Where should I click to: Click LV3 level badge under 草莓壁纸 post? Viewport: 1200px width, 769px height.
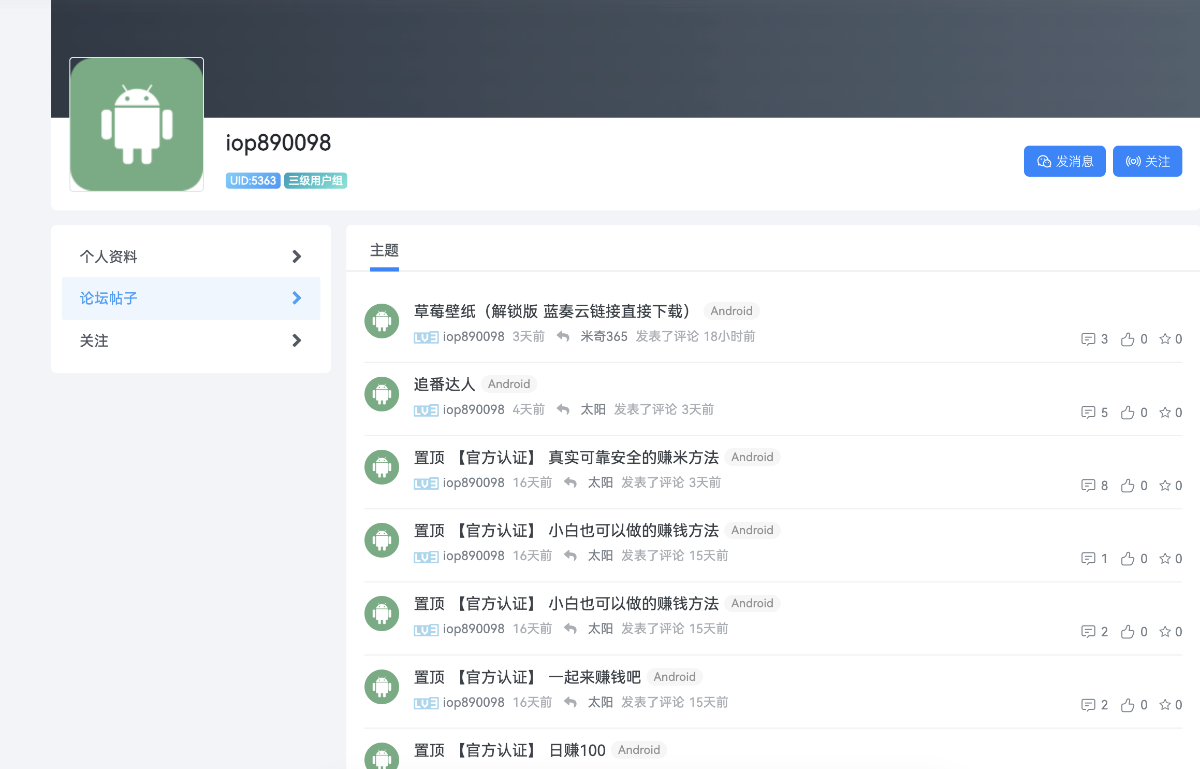tap(426, 337)
